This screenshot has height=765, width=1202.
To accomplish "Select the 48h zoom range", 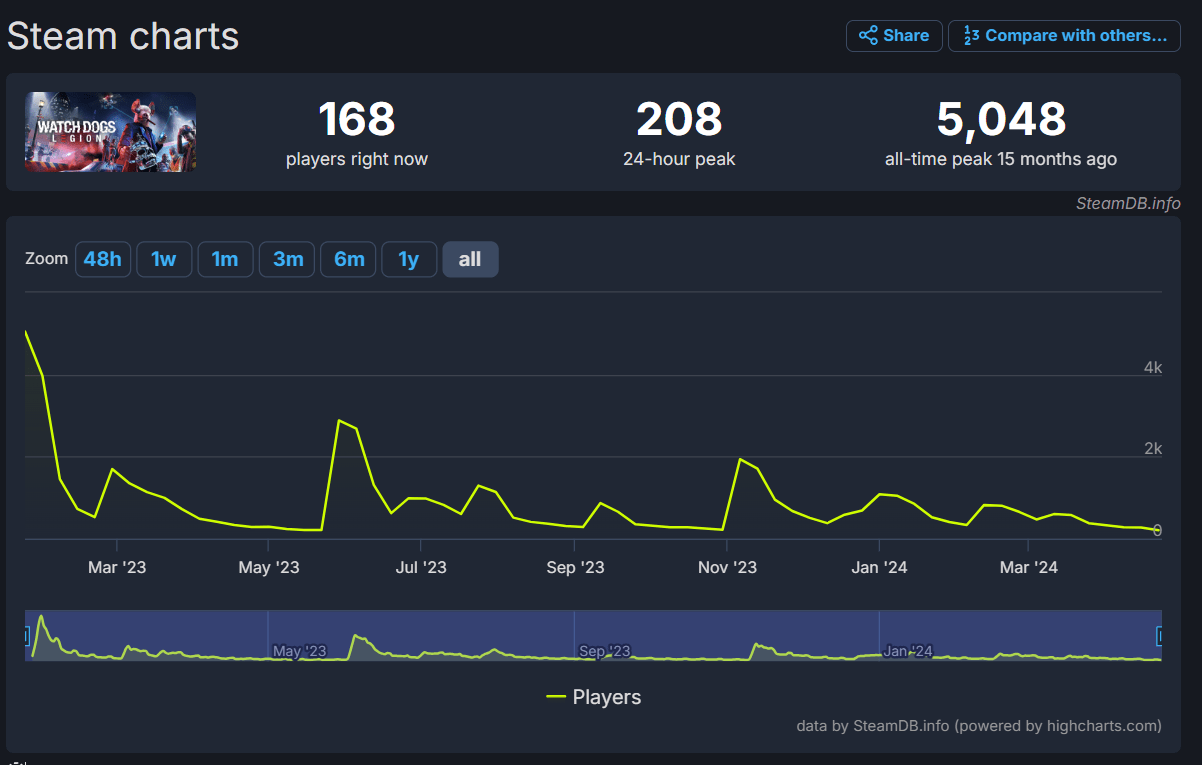I will click(103, 260).
